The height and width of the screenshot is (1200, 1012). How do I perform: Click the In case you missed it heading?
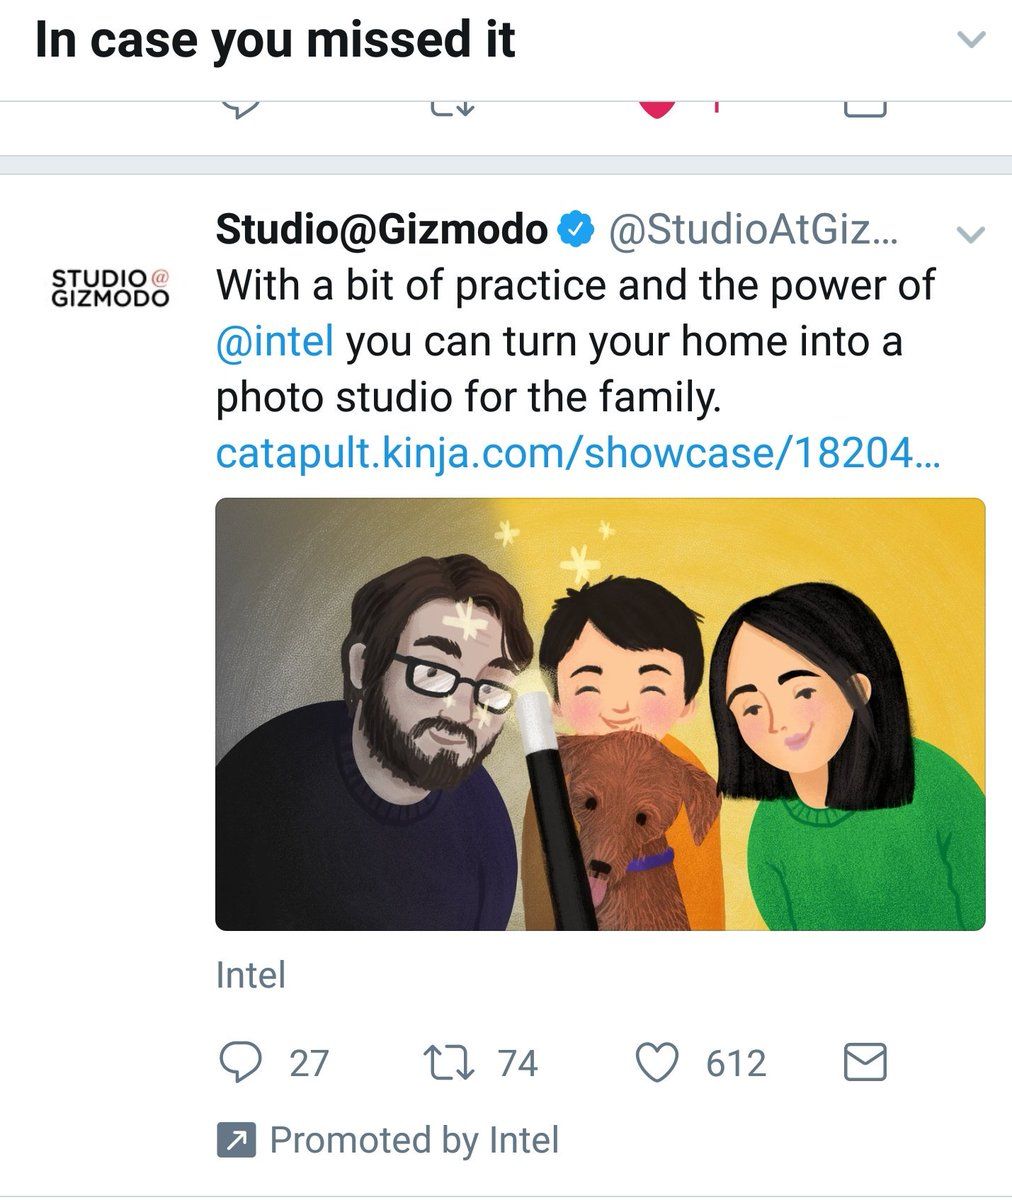[x=275, y=40]
